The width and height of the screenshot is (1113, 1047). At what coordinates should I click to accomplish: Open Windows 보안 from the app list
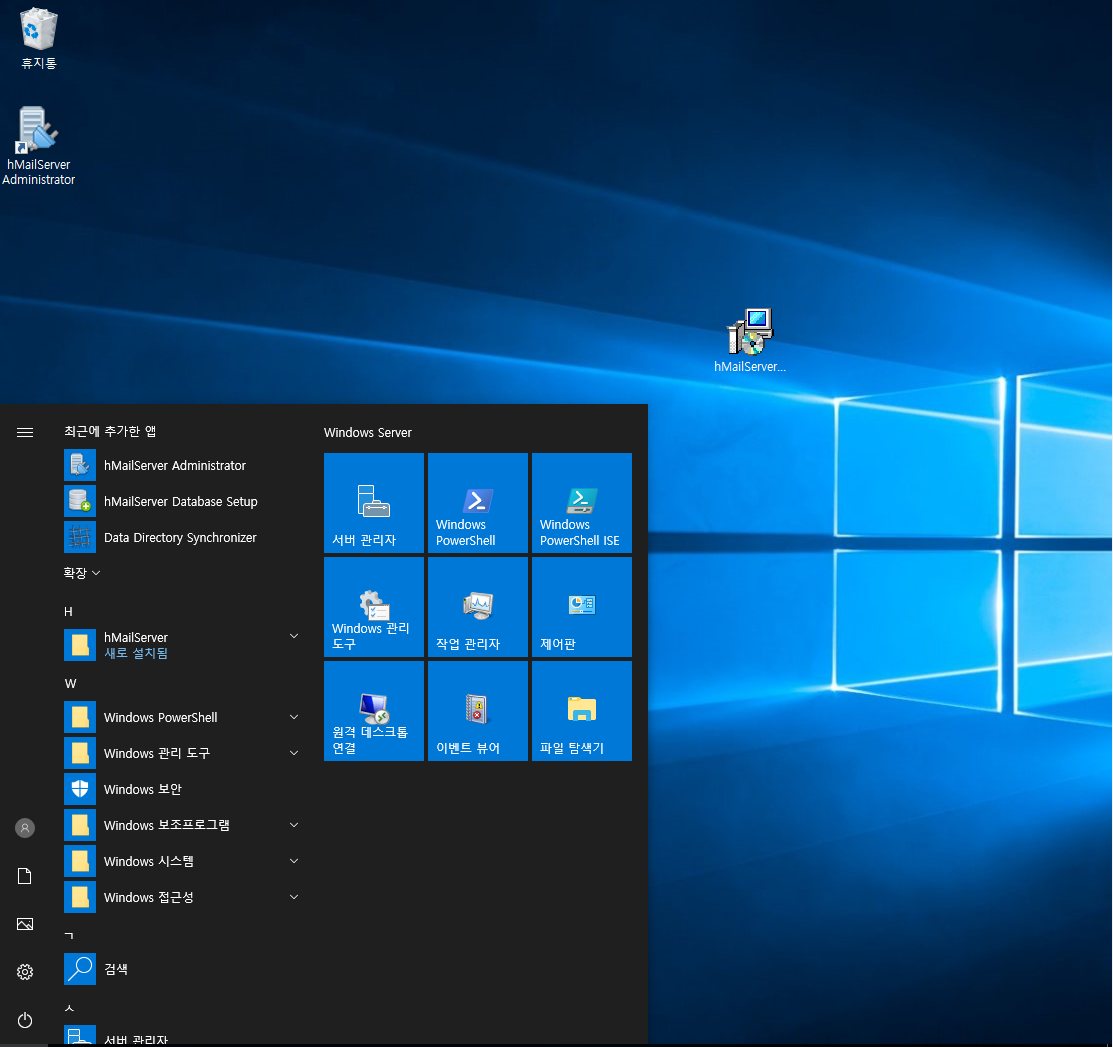(182, 789)
